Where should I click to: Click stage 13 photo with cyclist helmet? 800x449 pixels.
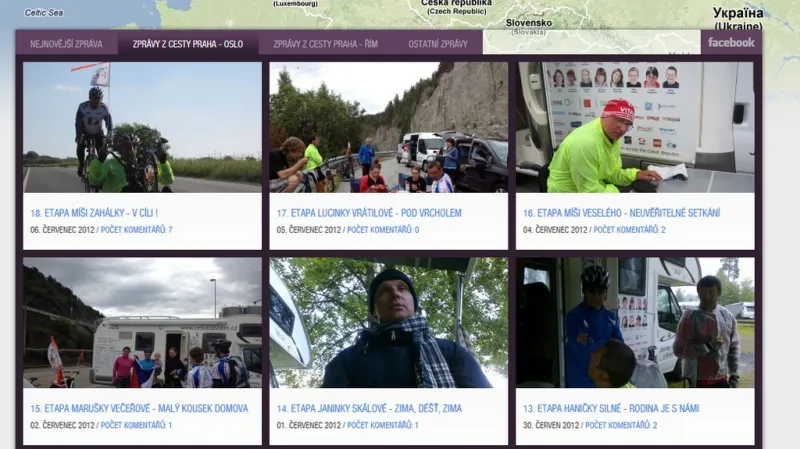635,323
